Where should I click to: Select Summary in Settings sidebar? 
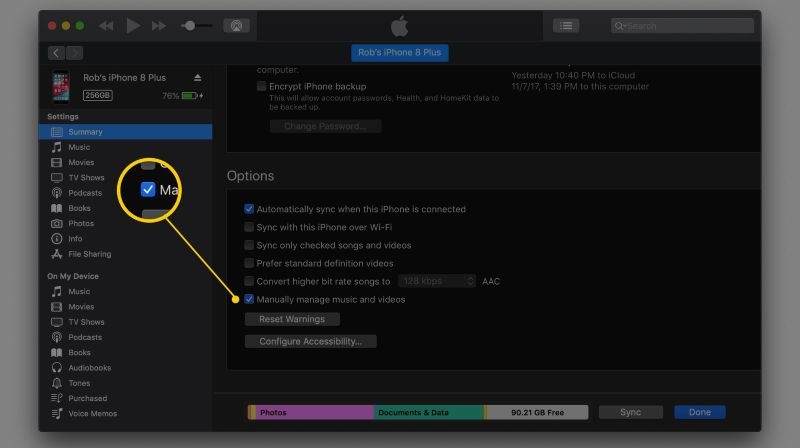(85, 132)
